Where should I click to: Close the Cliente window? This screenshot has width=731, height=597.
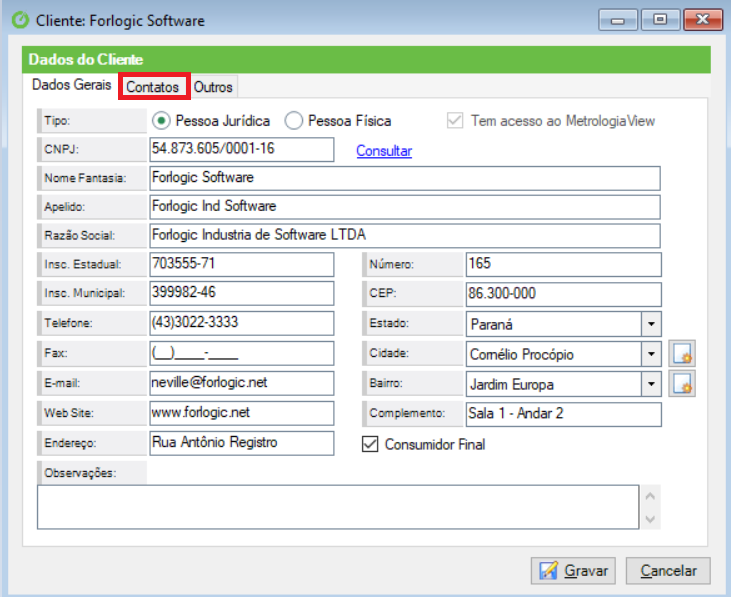[703, 20]
